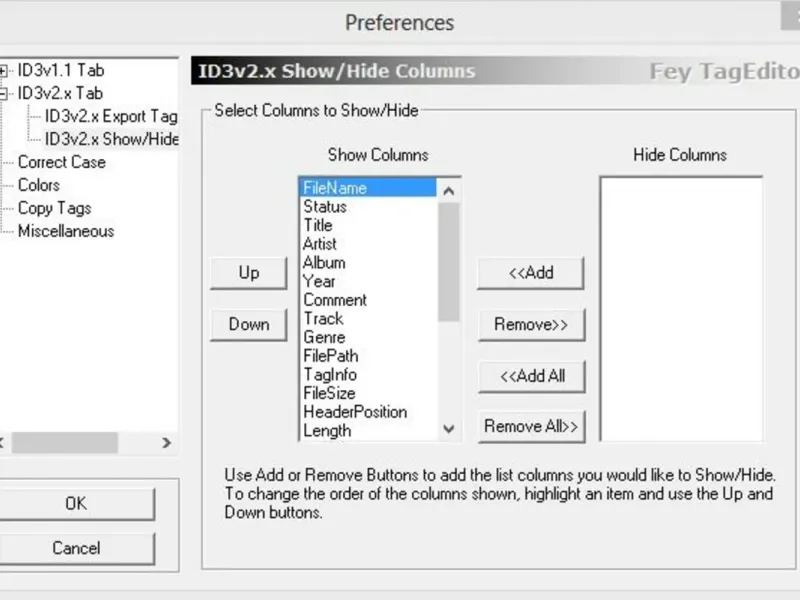Cancel the Preferences dialog
The height and width of the screenshot is (600, 800).
(76, 548)
